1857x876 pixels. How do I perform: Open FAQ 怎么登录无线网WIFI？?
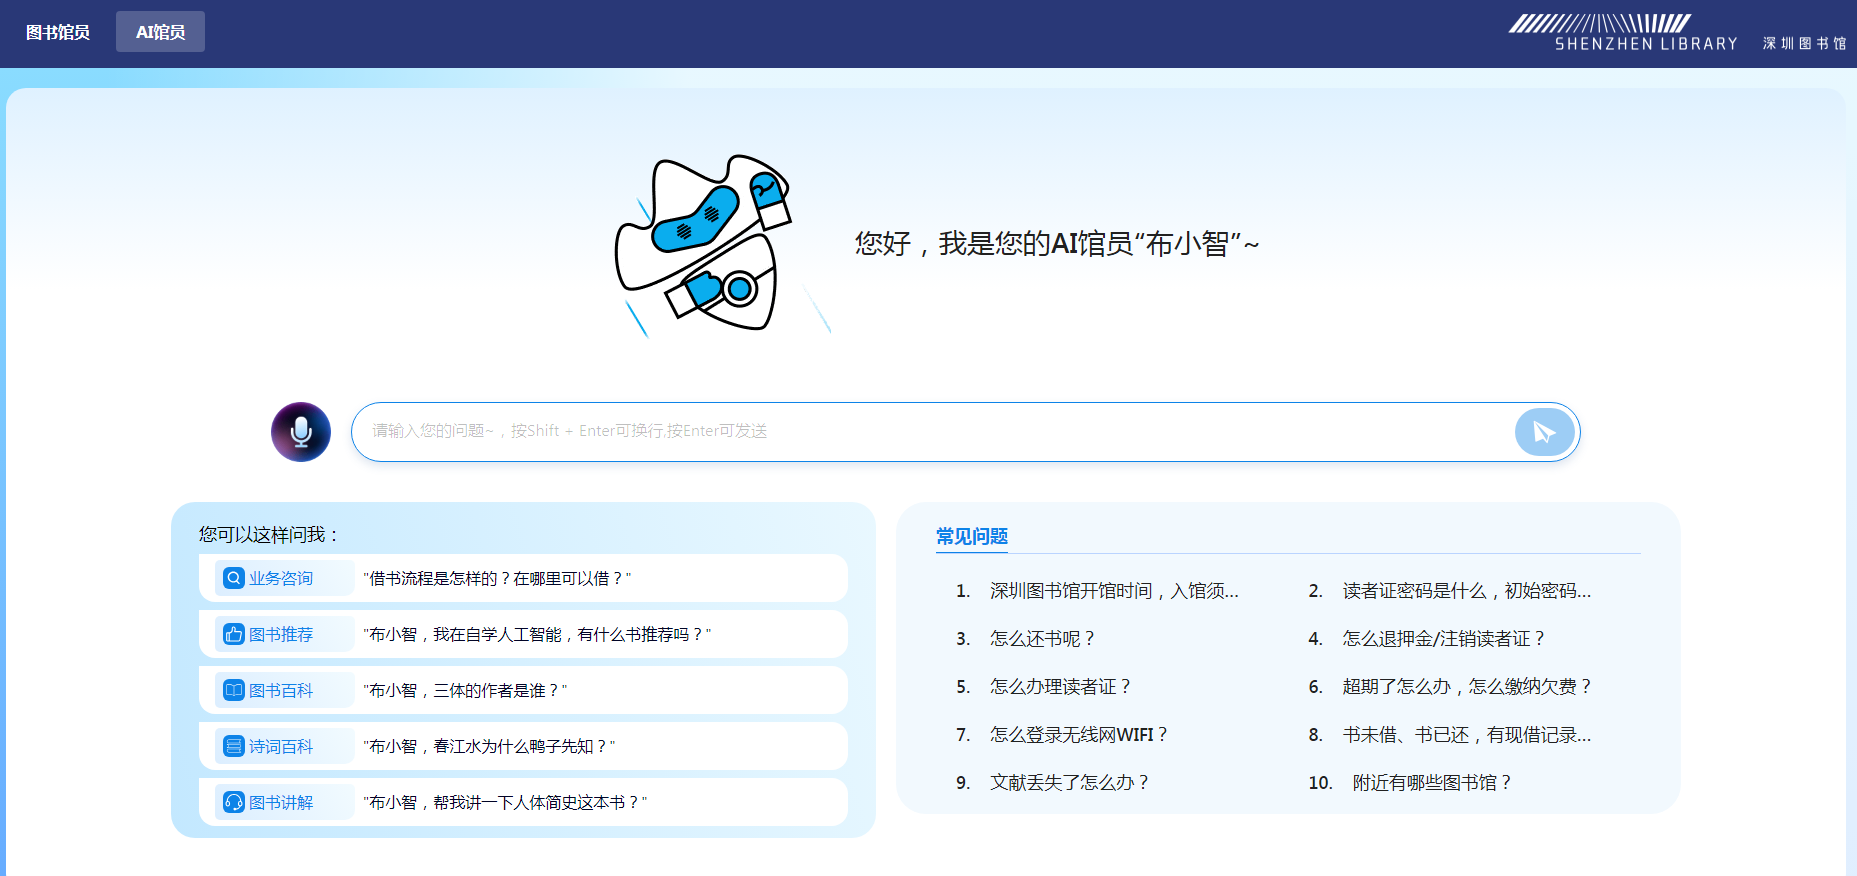pyautogui.click(x=1078, y=735)
